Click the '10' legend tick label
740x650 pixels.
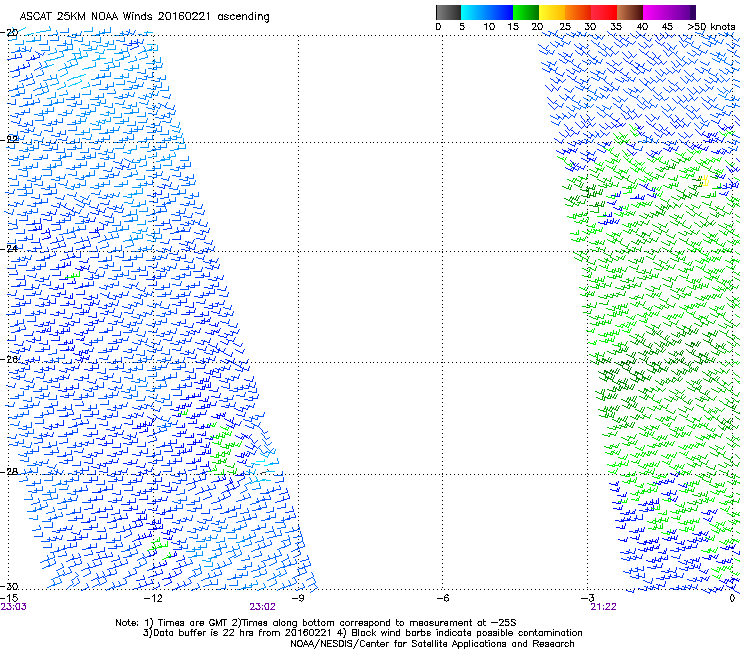489,27
